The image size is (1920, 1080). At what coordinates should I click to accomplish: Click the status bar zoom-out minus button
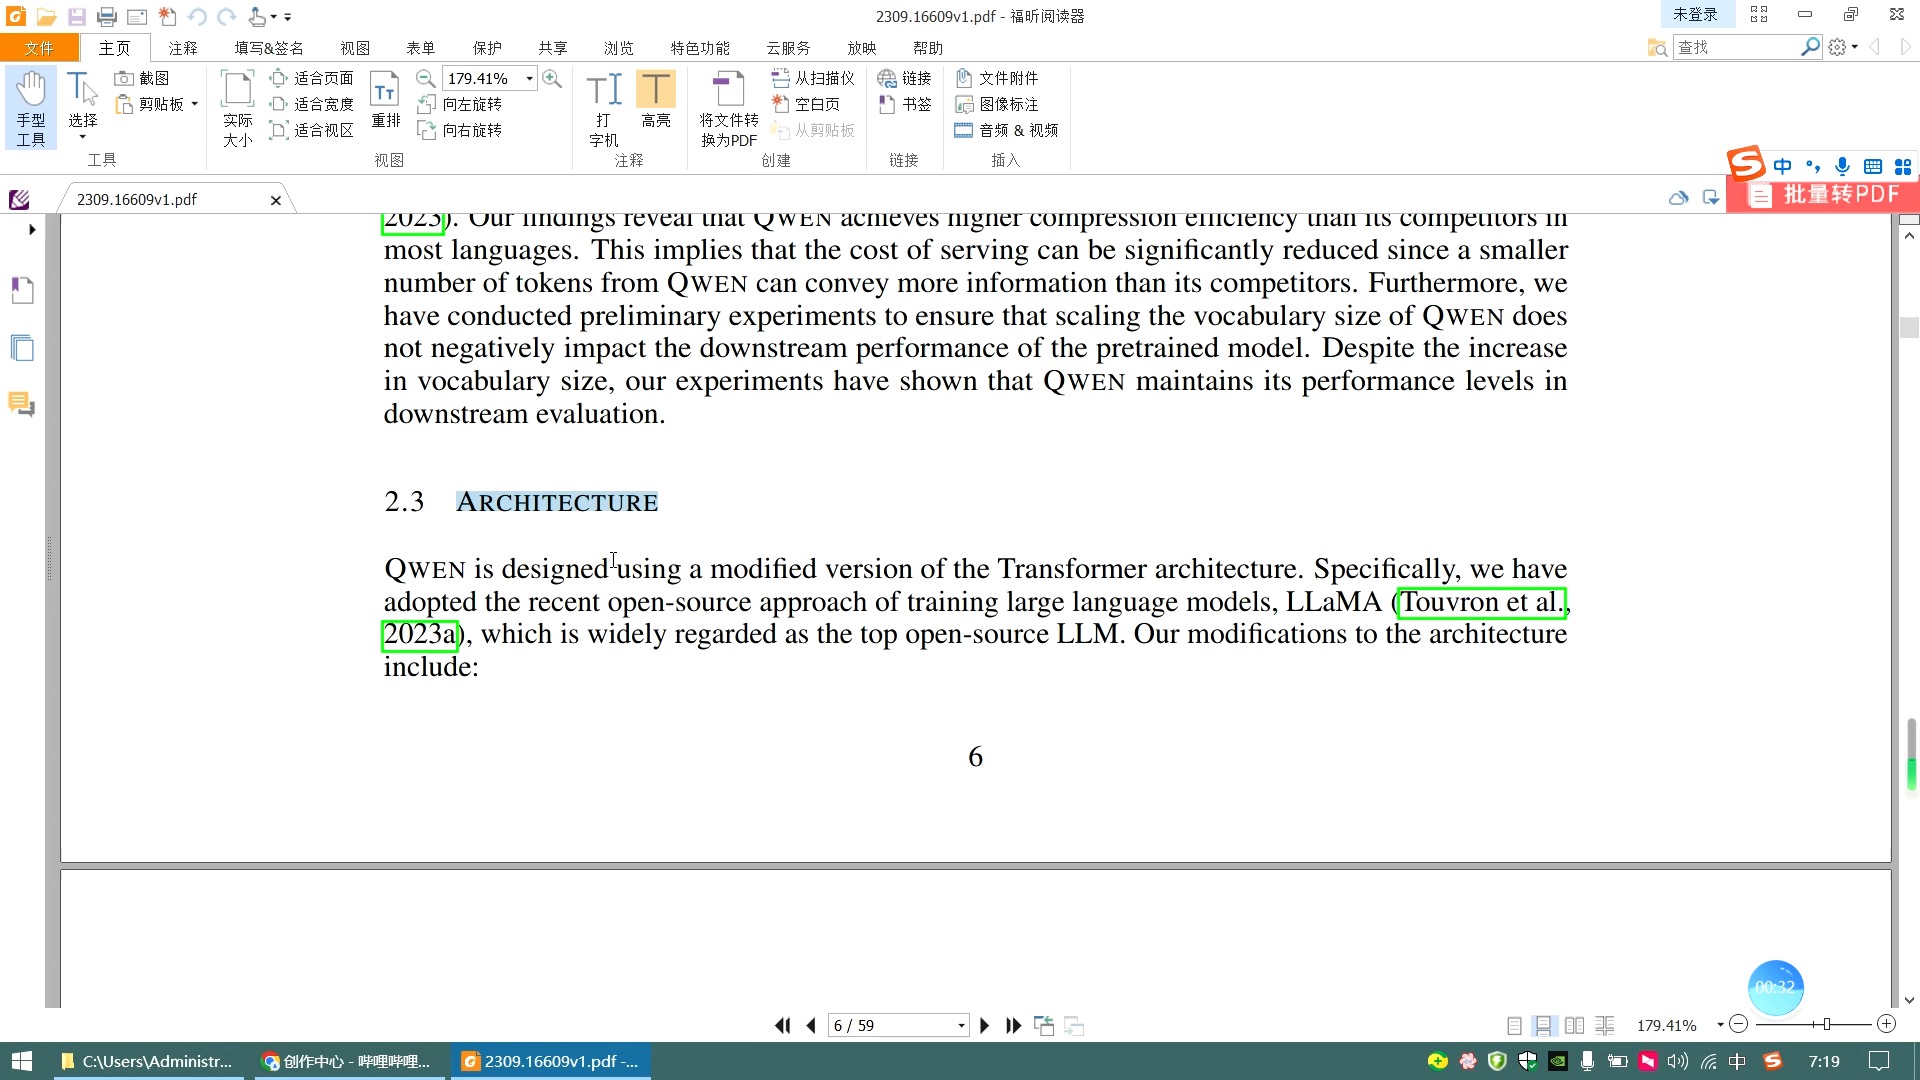(1739, 1024)
